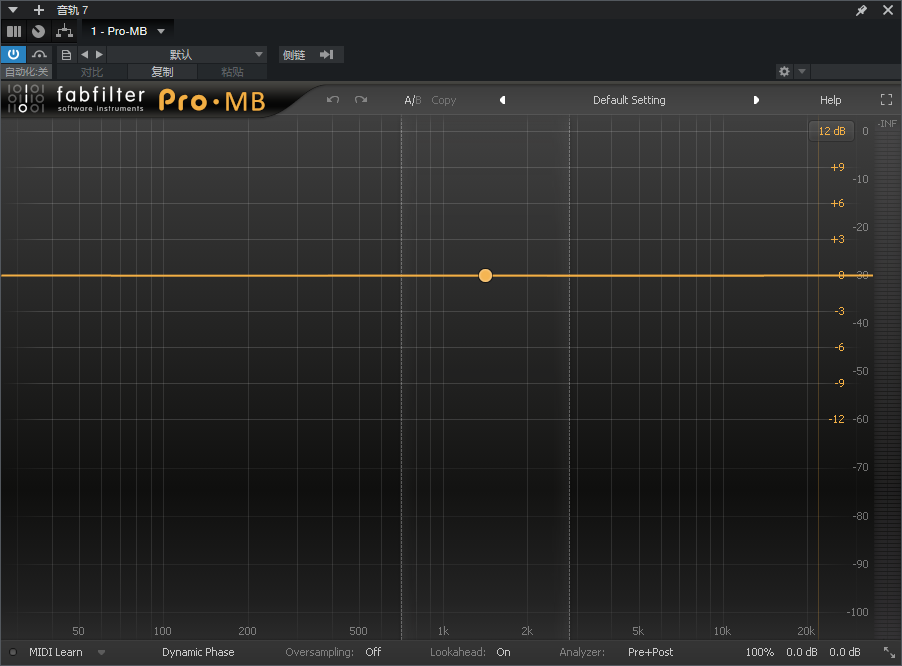Open the 1 - Pro-MB plugin selector dropdown

[x=128, y=31]
